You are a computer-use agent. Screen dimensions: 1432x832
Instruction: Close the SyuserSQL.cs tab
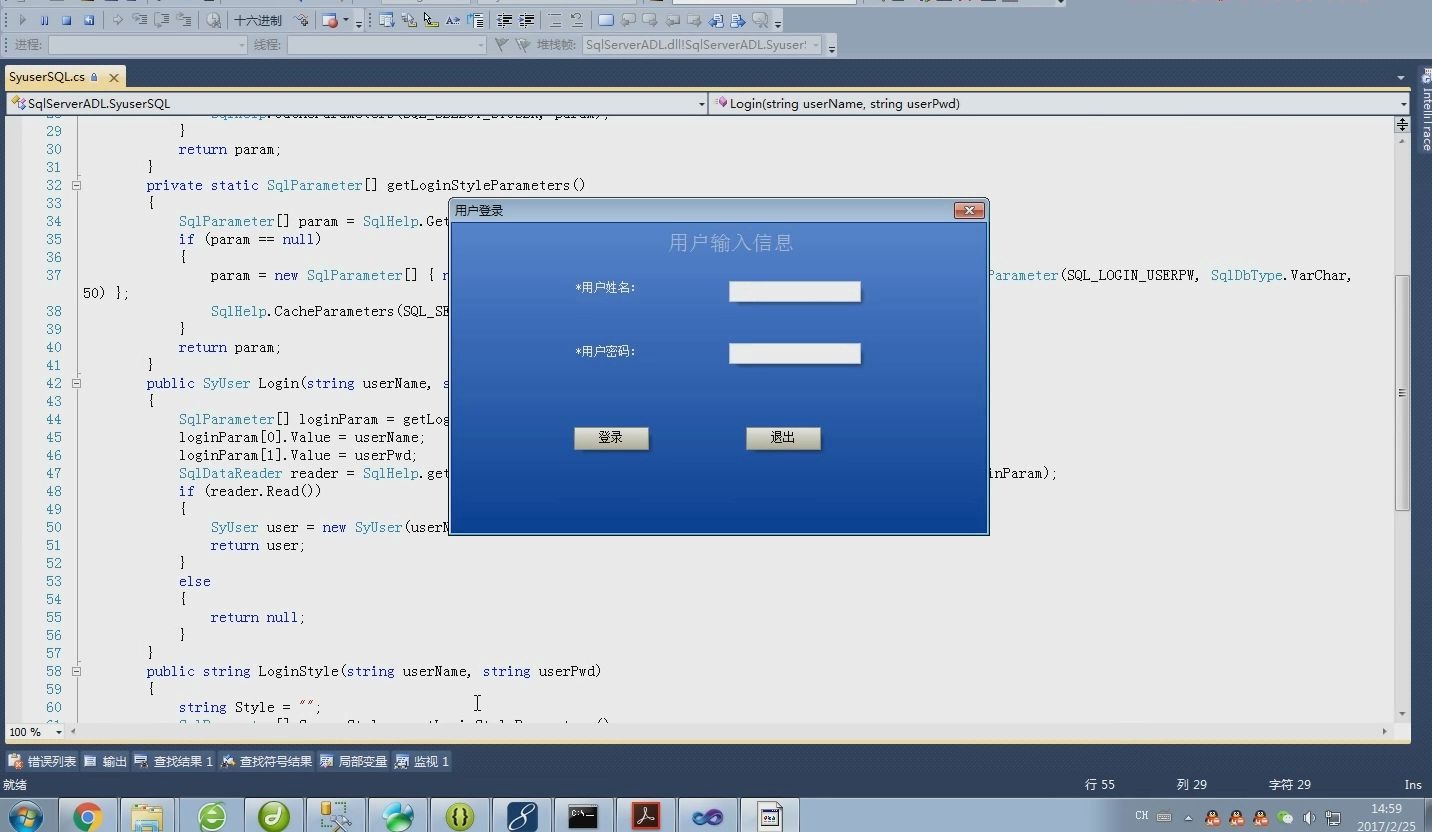pyautogui.click(x=114, y=77)
